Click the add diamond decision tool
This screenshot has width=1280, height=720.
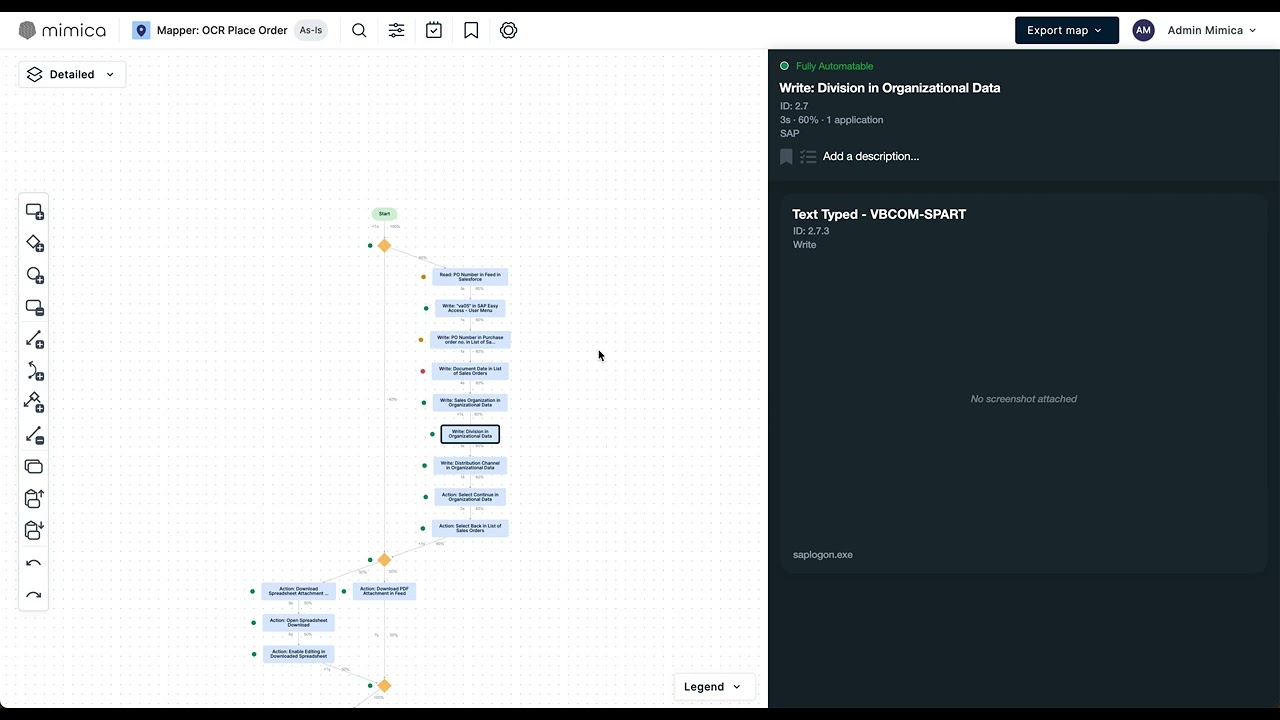pyautogui.click(x=34, y=244)
